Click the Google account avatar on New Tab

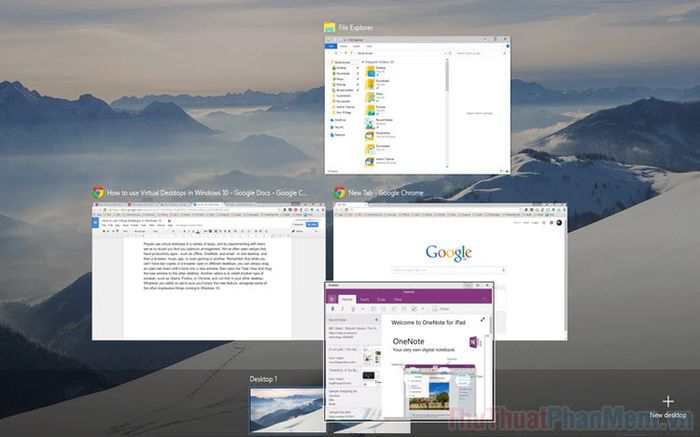tap(559, 222)
